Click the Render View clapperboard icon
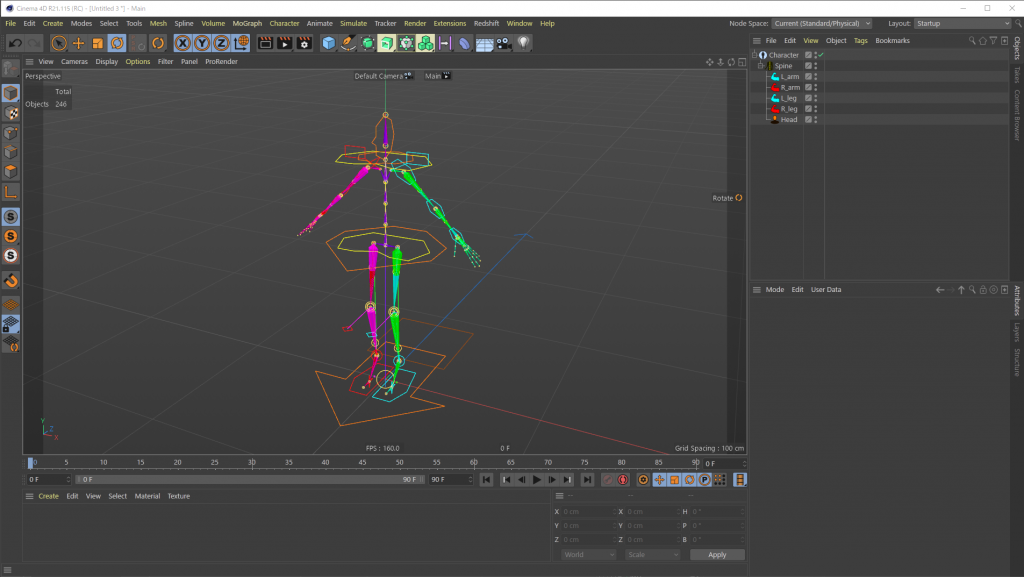This screenshot has height=577, width=1024. pos(265,43)
